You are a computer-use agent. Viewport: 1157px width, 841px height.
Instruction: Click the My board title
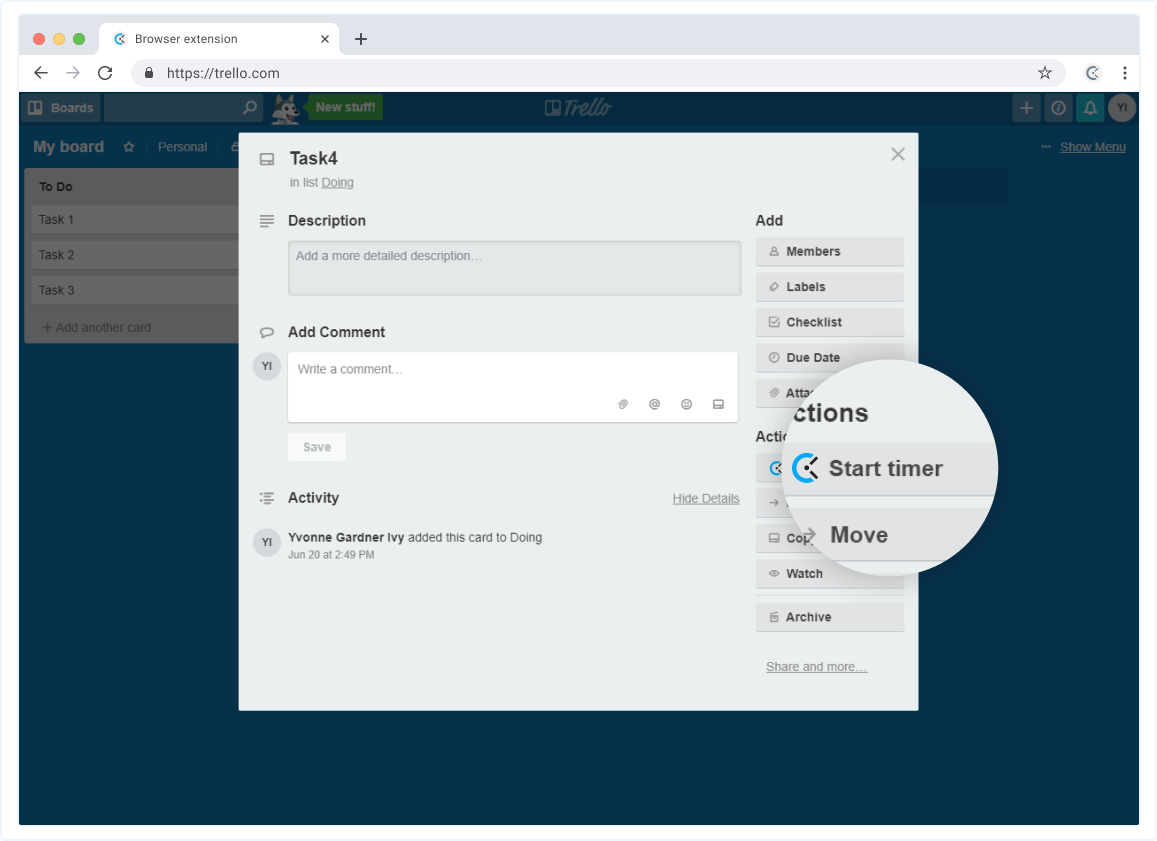coord(69,147)
